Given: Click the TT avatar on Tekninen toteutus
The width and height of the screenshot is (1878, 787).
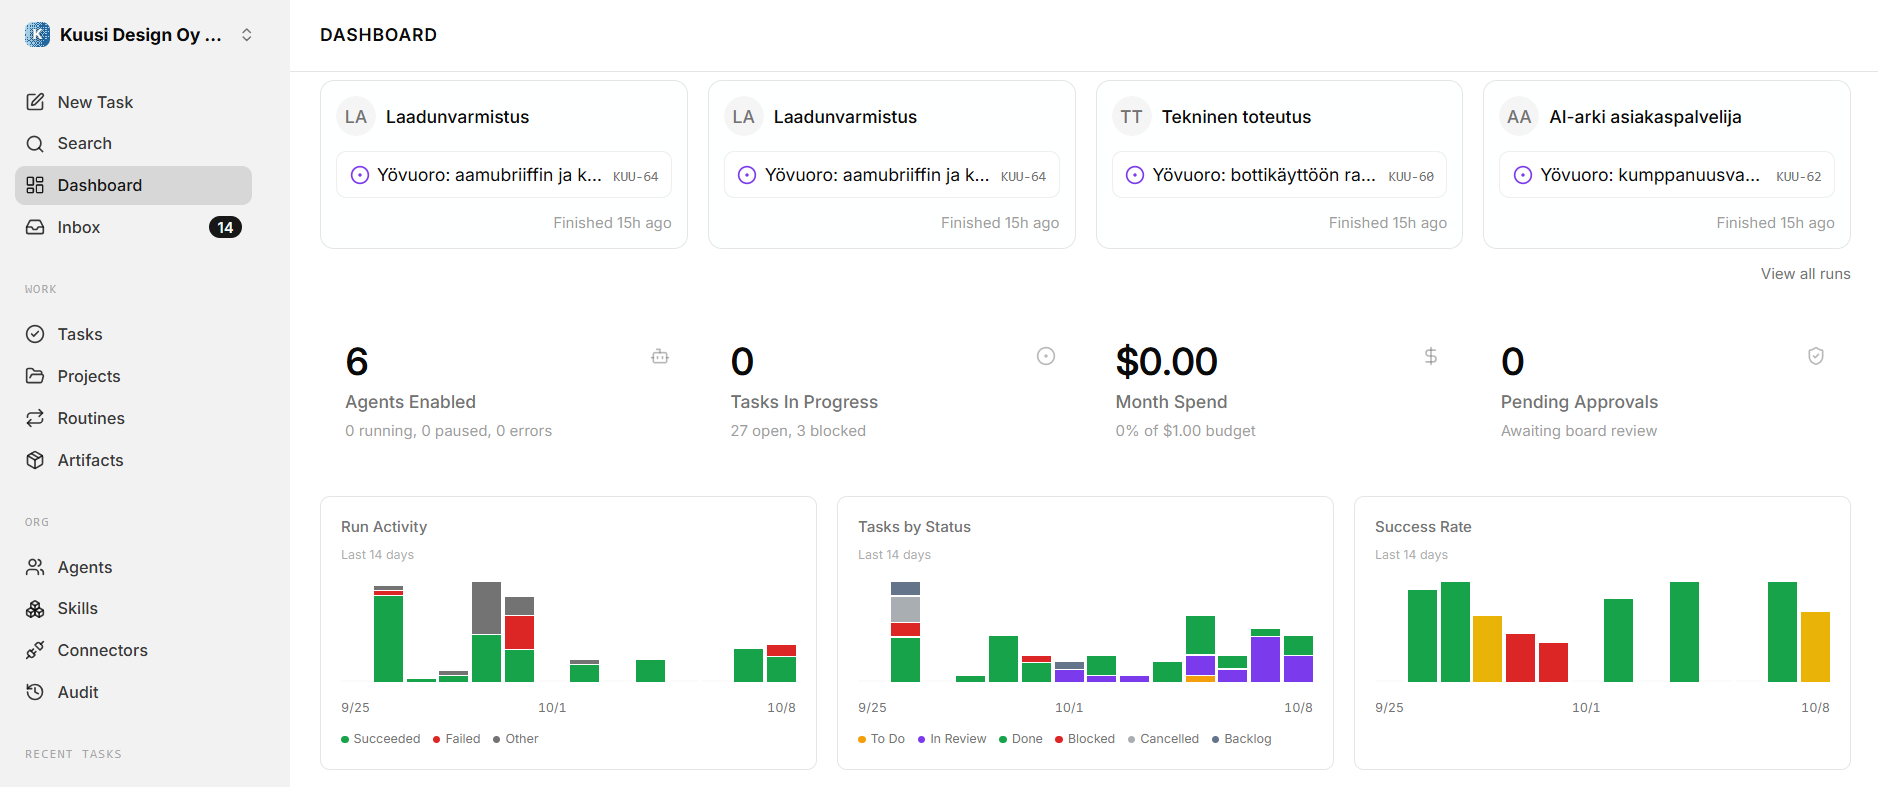Looking at the screenshot, I should tap(1131, 117).
